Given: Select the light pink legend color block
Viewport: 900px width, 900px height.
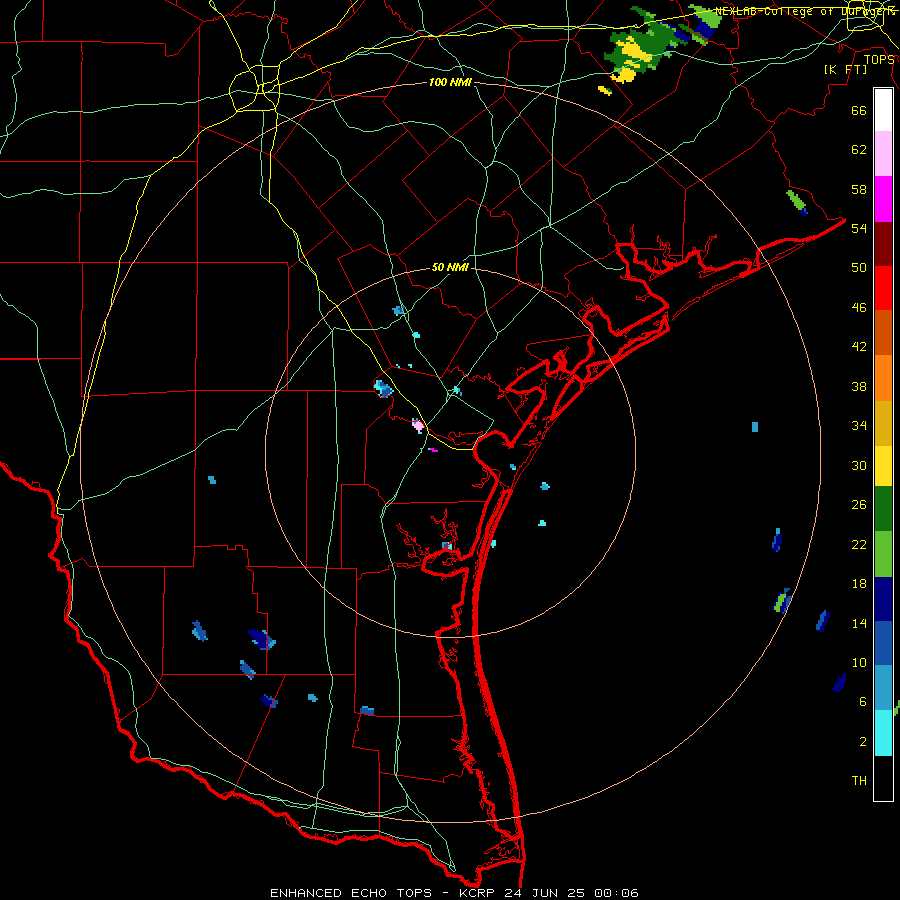Looking at the screenshot, I should click(883, 154).
